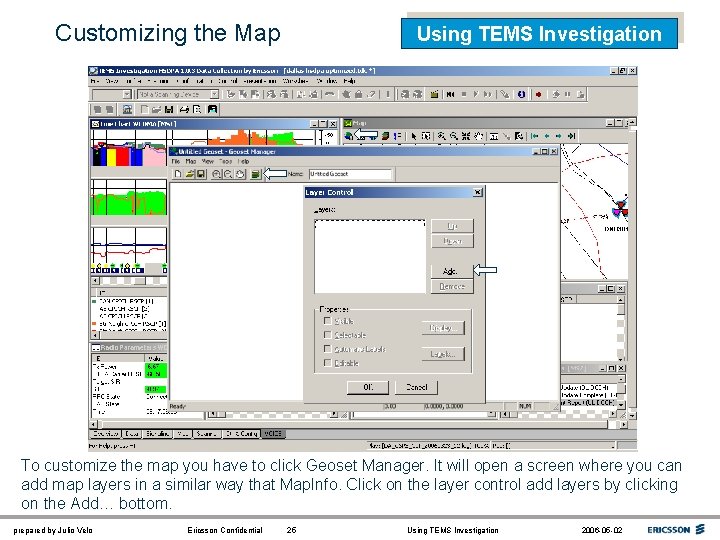Click save disk icon in second toolbar row
720x540 pixels.
(169, 109)
